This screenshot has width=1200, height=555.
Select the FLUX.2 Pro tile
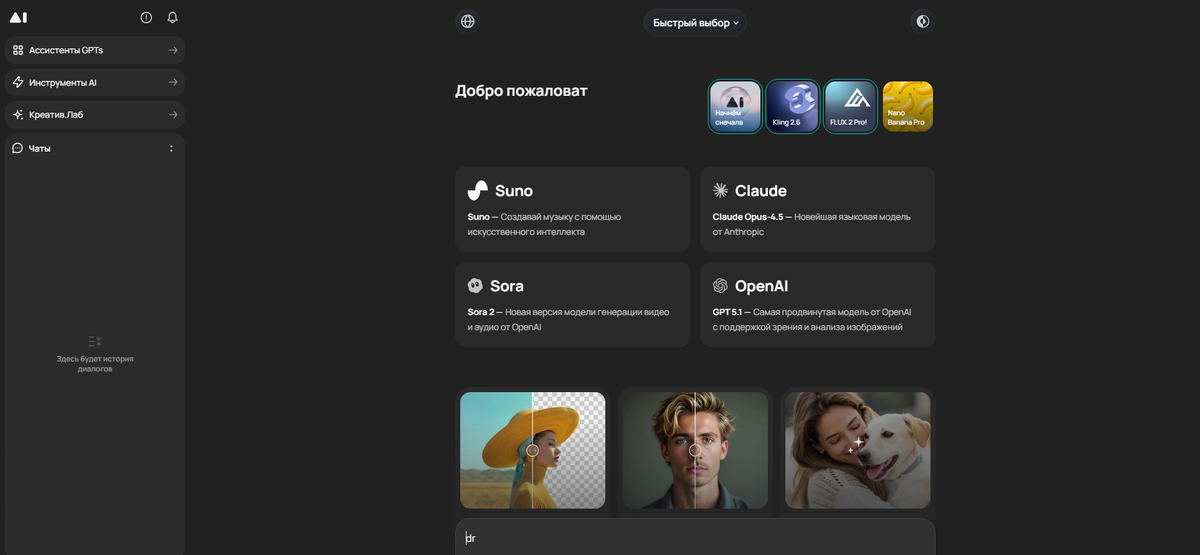pos(851,106)
